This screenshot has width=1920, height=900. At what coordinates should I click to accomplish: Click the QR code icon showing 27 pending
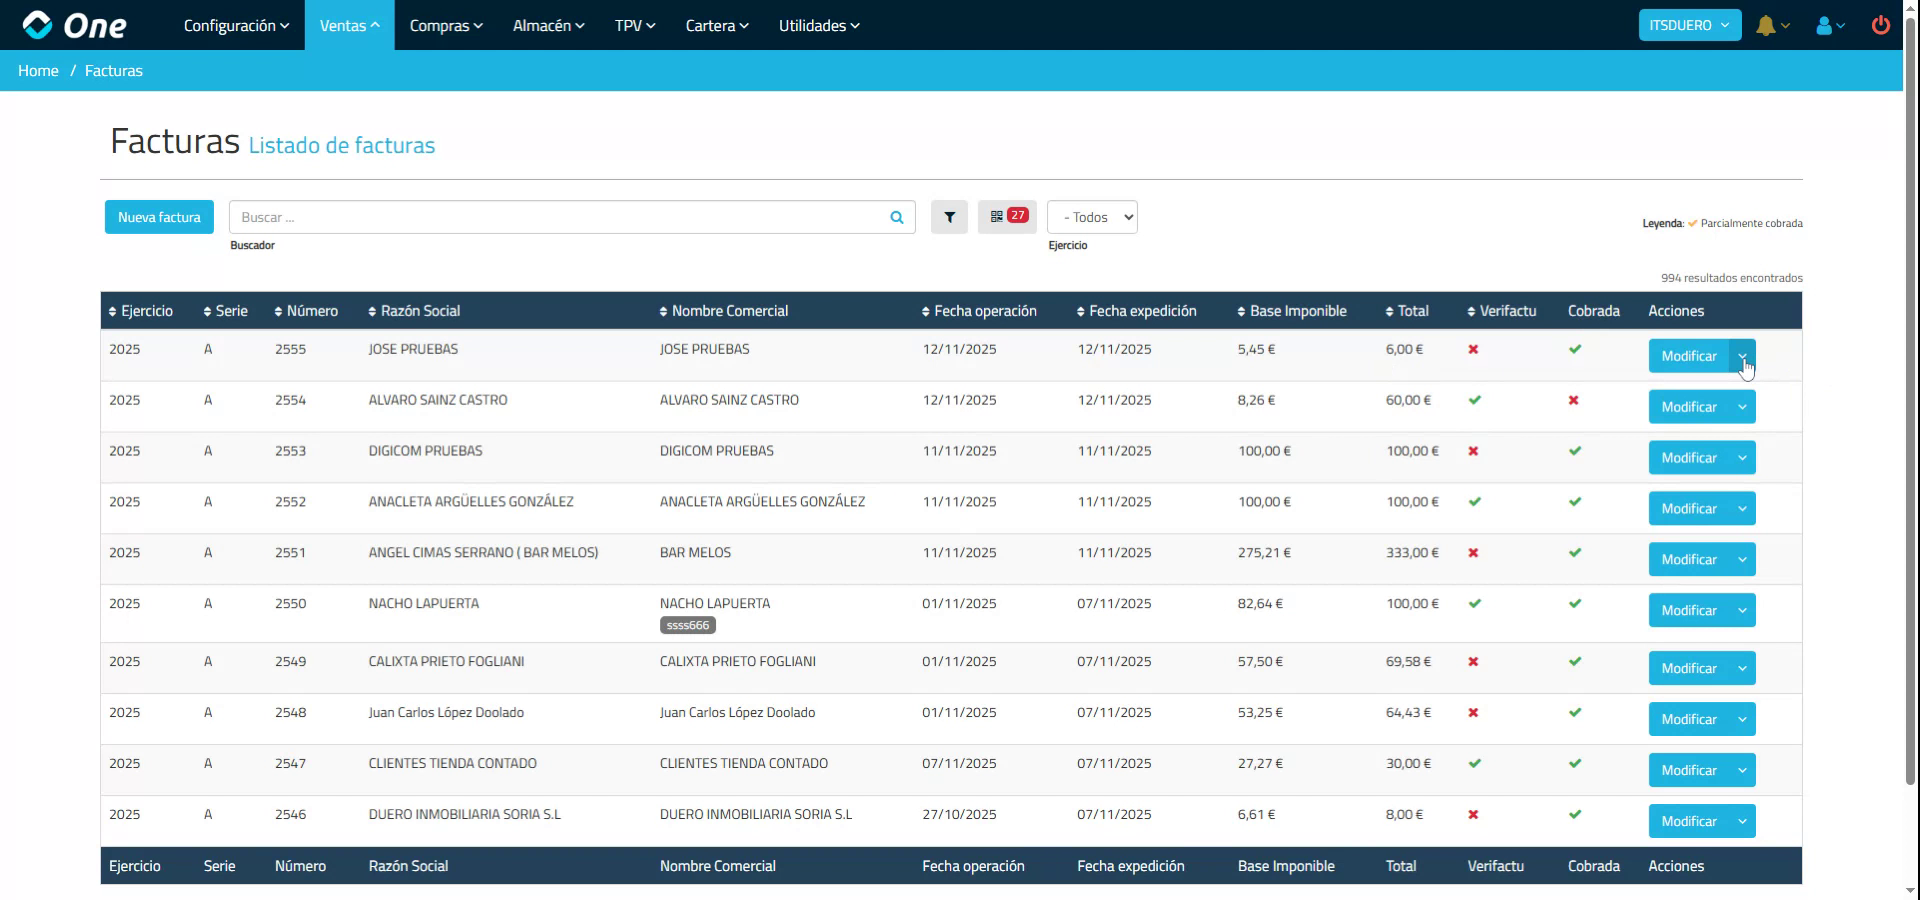[x=1007, y=216]
